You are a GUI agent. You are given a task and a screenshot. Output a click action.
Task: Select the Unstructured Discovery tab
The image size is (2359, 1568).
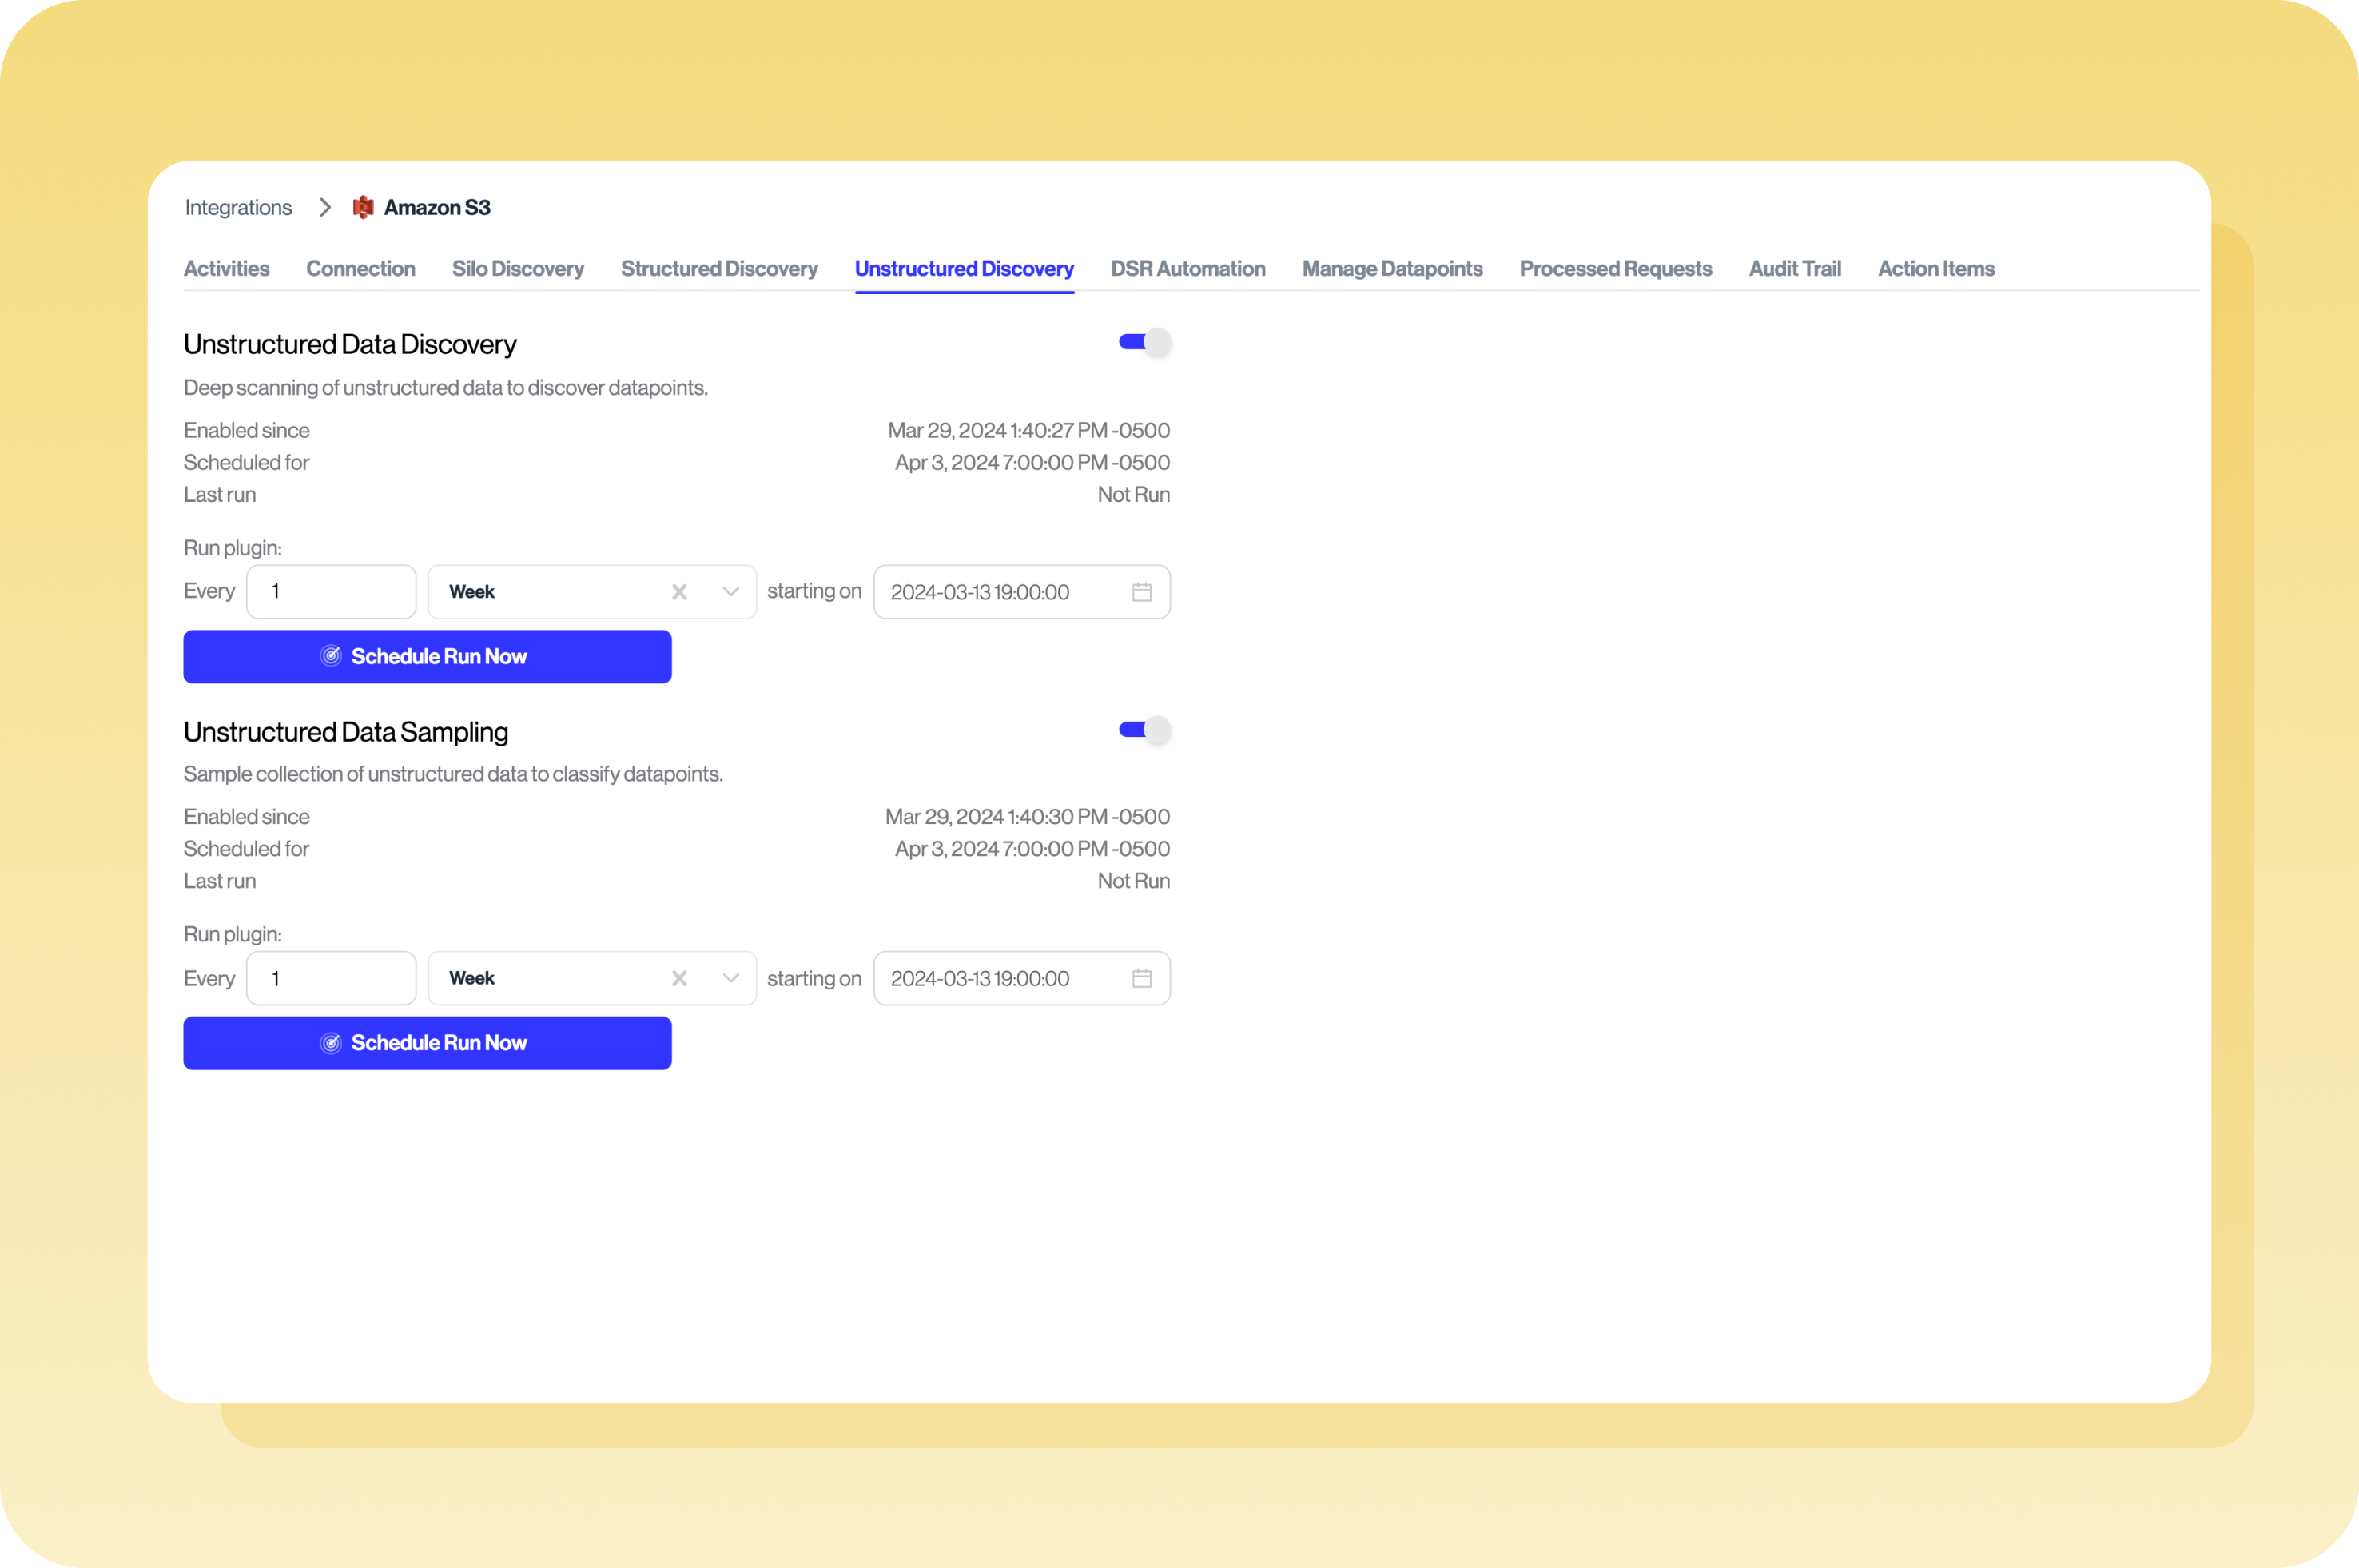point(964,268)
